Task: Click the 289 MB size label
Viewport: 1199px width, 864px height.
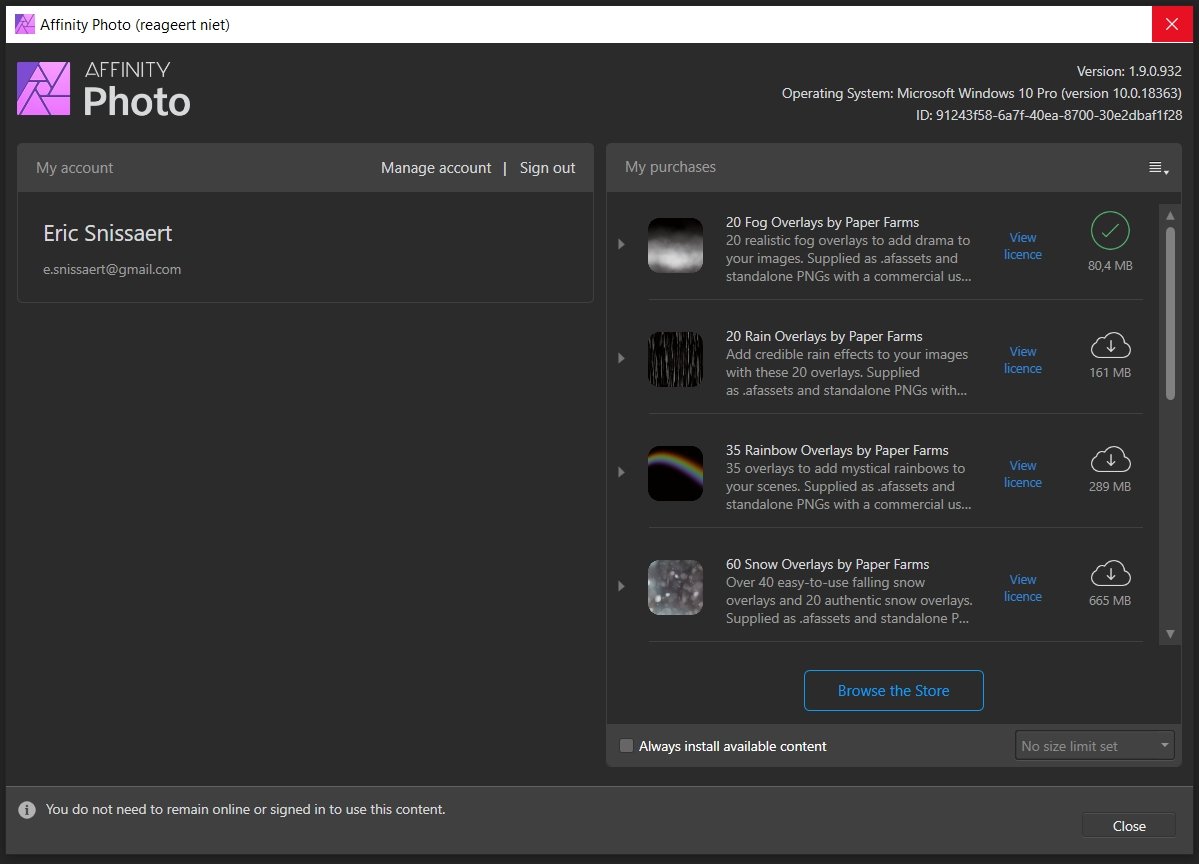Action: [x=1110, y=486]
